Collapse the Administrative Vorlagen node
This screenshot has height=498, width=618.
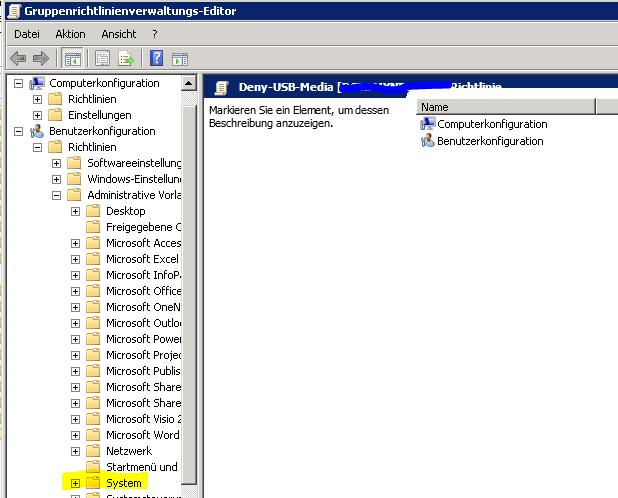[57, 195]
